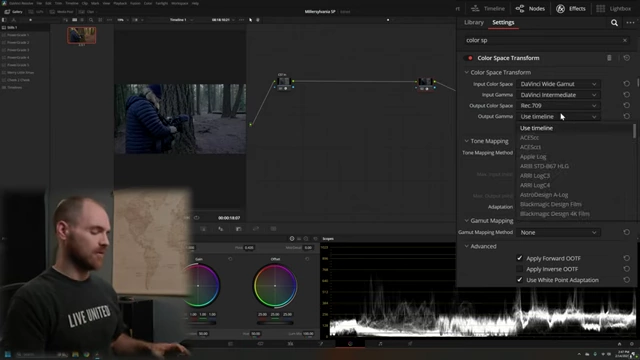640x360 pixels.
Task: Reset the Apply Forward OOTF option
Action: pyautogui.click(x=627, y=258)
